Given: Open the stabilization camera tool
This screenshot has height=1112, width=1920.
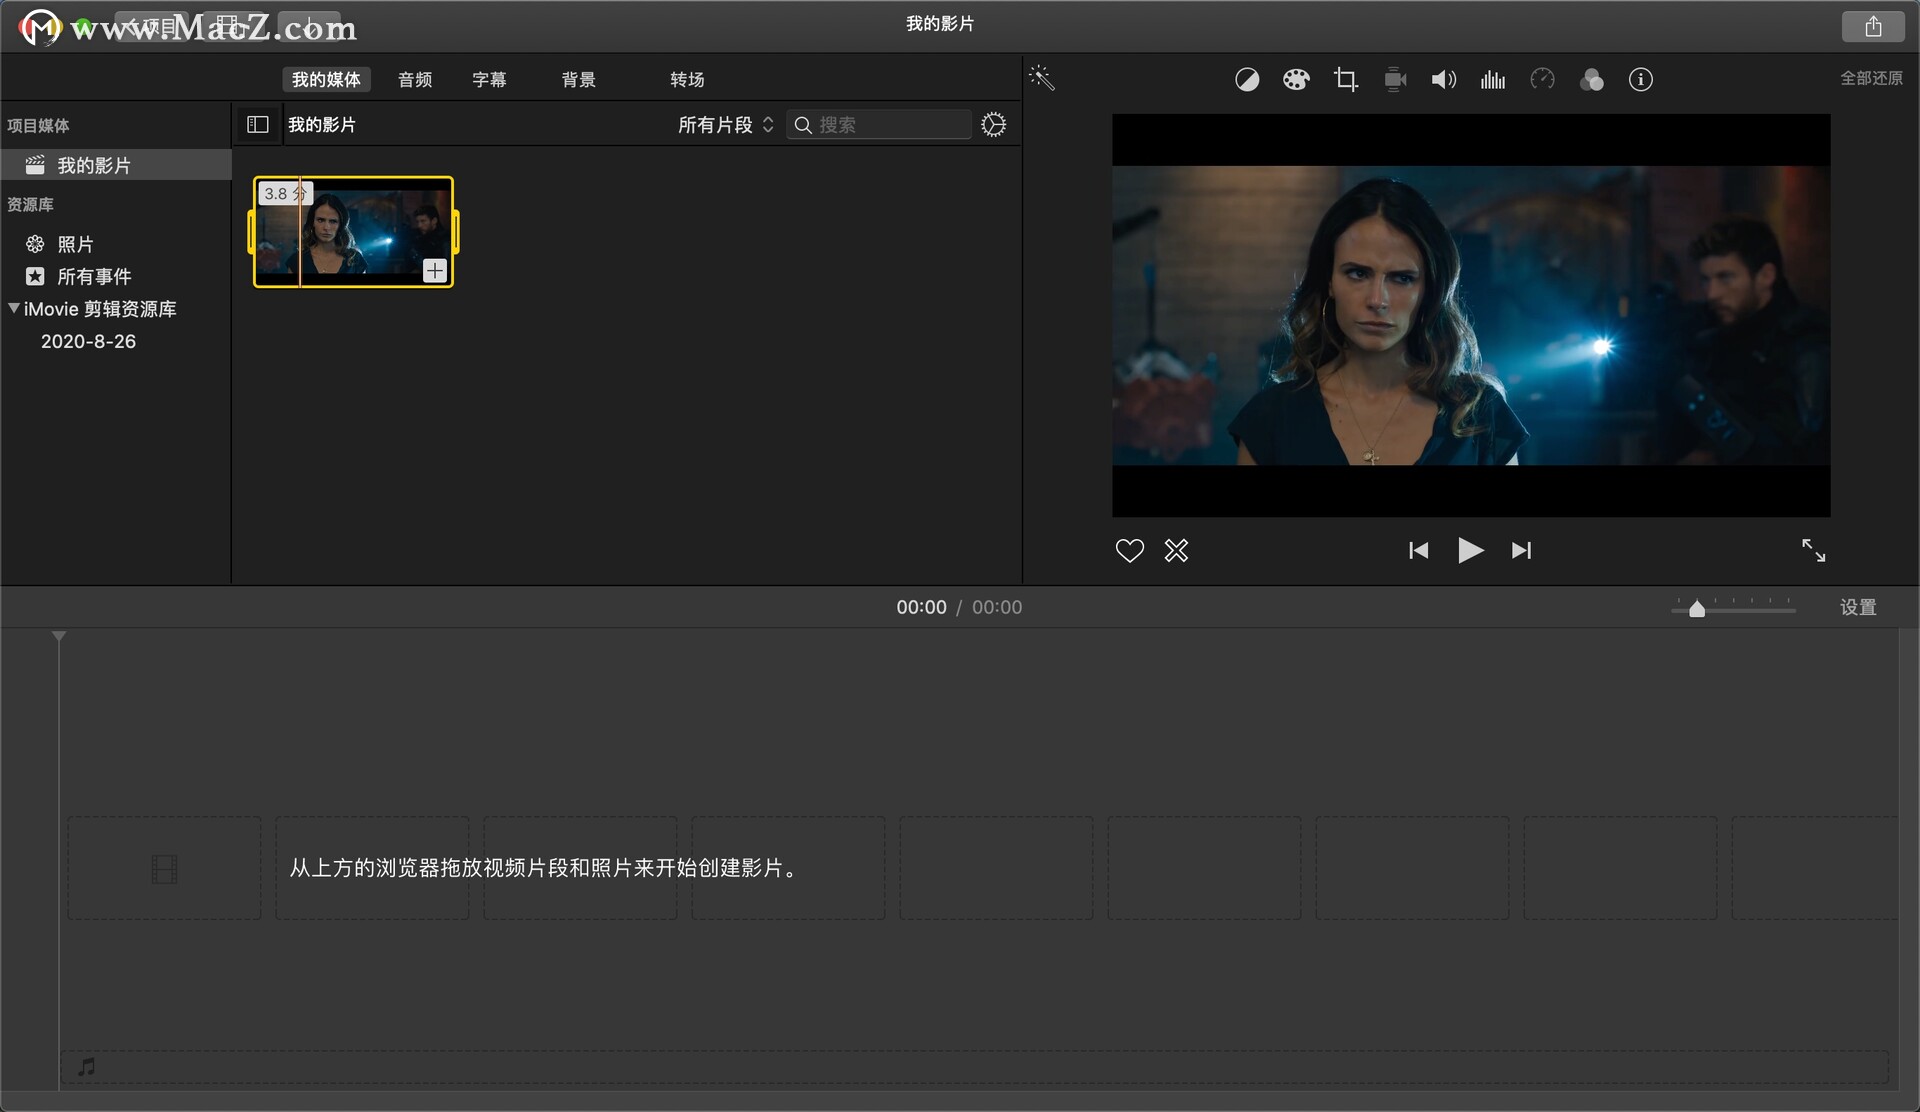Looking at the screenshot, I should (1395, 80).
